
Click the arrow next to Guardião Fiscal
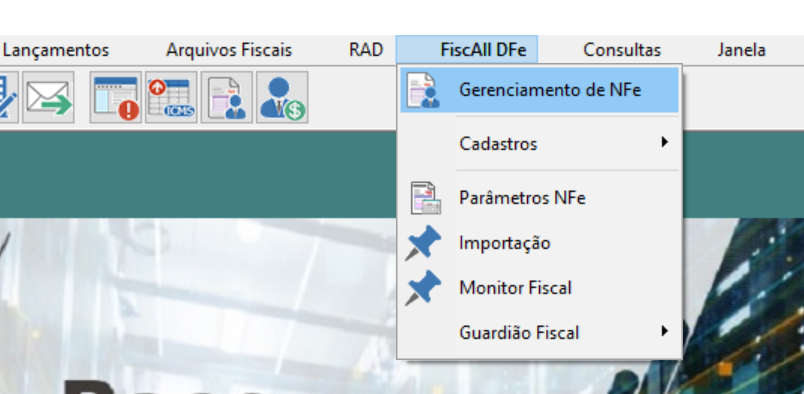coord(665,331)
